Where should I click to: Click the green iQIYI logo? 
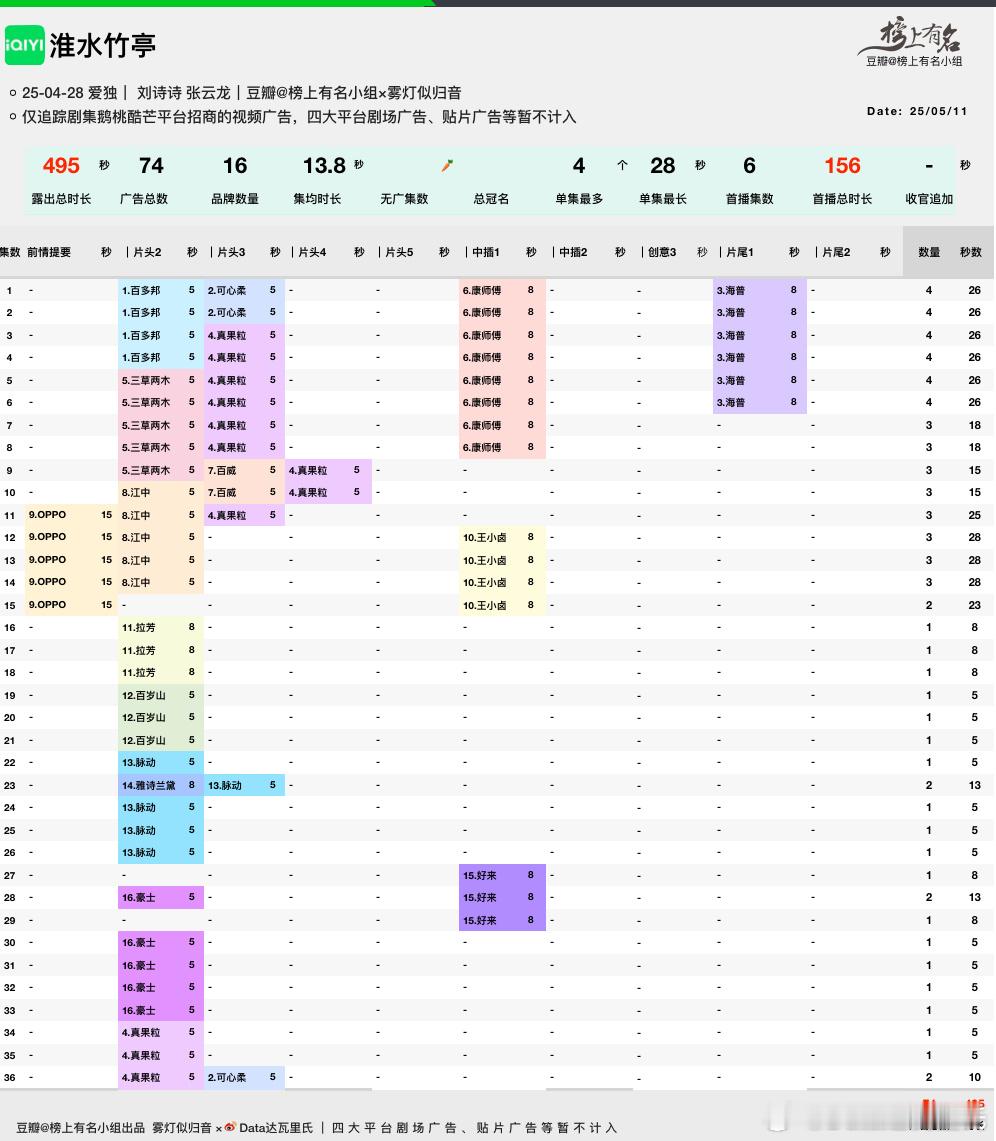(25, 45)
